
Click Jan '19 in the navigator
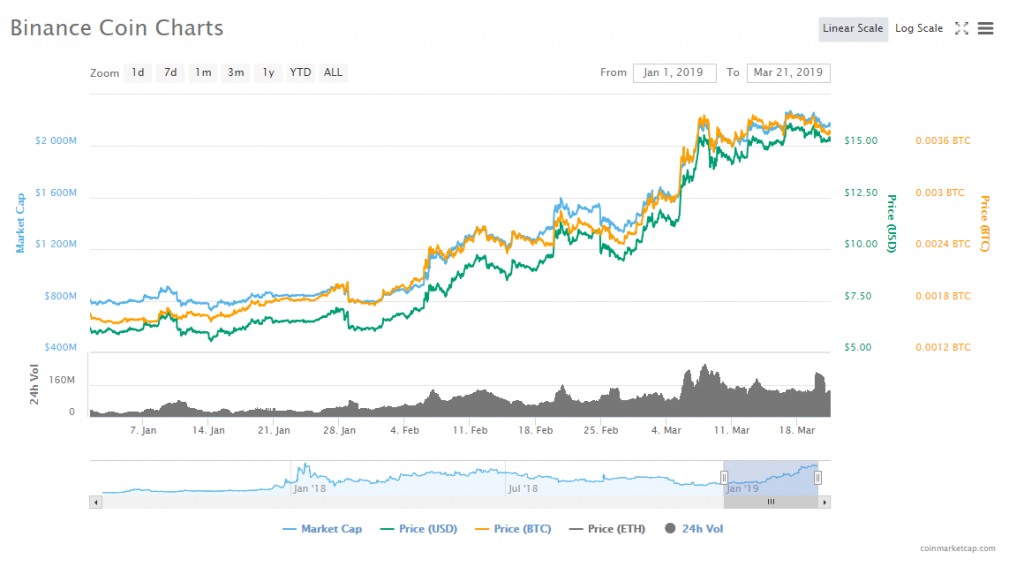pyautogui.click(x=743, y=489)
